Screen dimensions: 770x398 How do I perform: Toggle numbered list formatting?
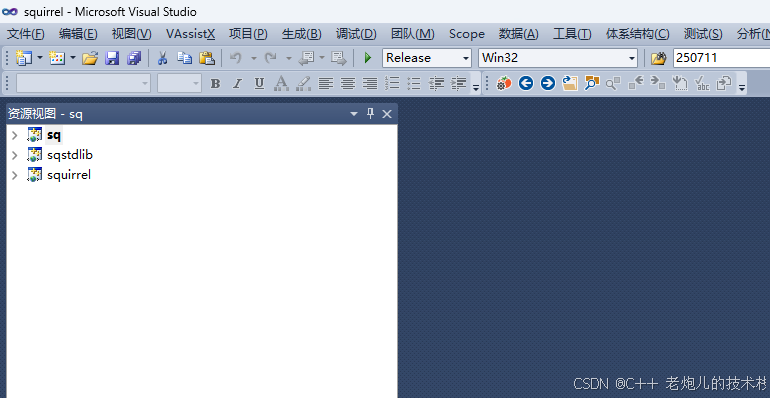392,84
